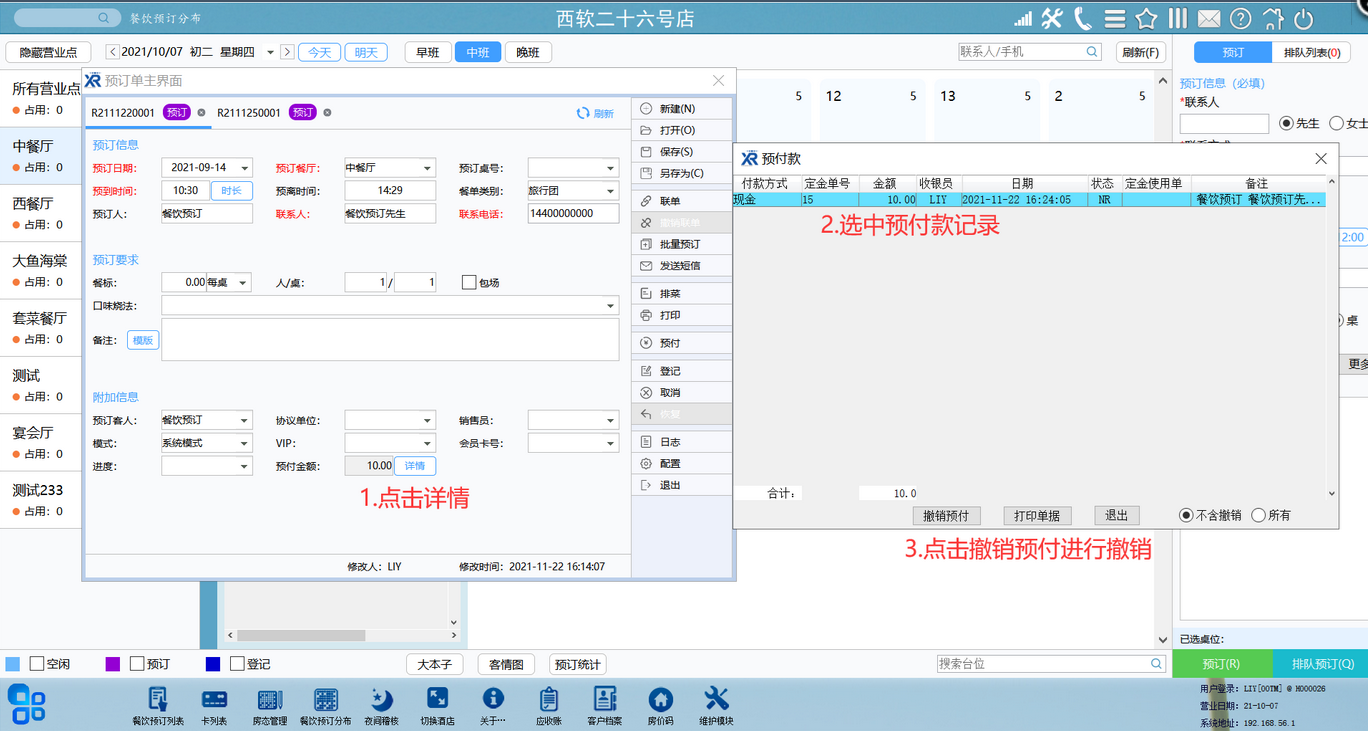Open the 关于 about icon
1368x731 pixels.
click(493, 705)
